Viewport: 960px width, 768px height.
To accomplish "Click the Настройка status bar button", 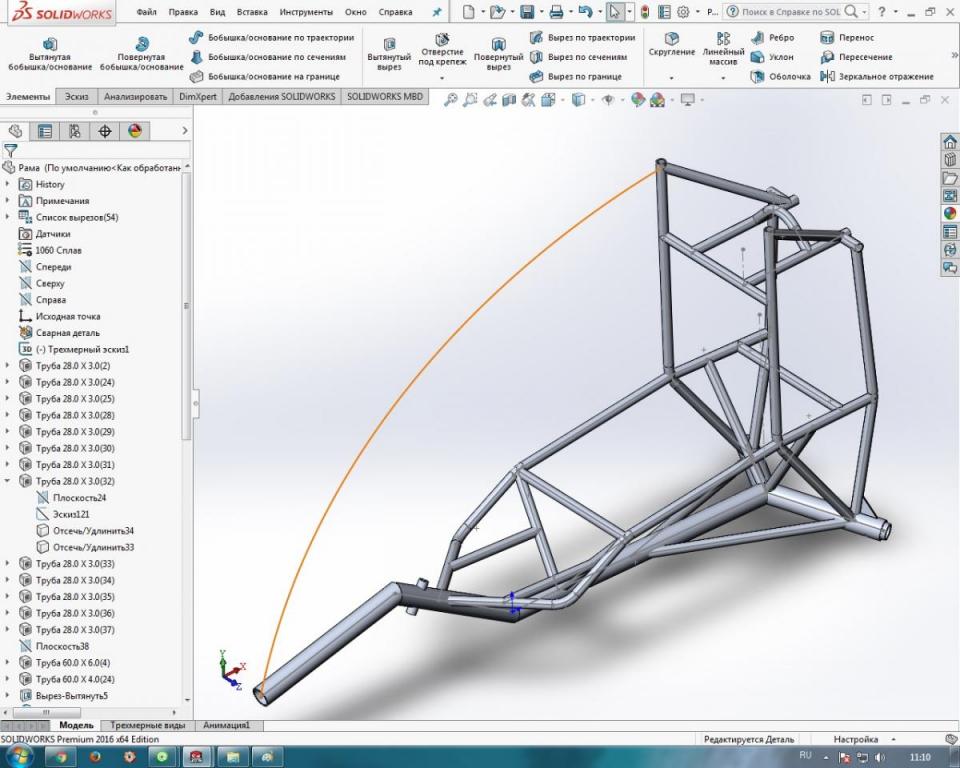I will pyautogui.click(x=856, y=739).
